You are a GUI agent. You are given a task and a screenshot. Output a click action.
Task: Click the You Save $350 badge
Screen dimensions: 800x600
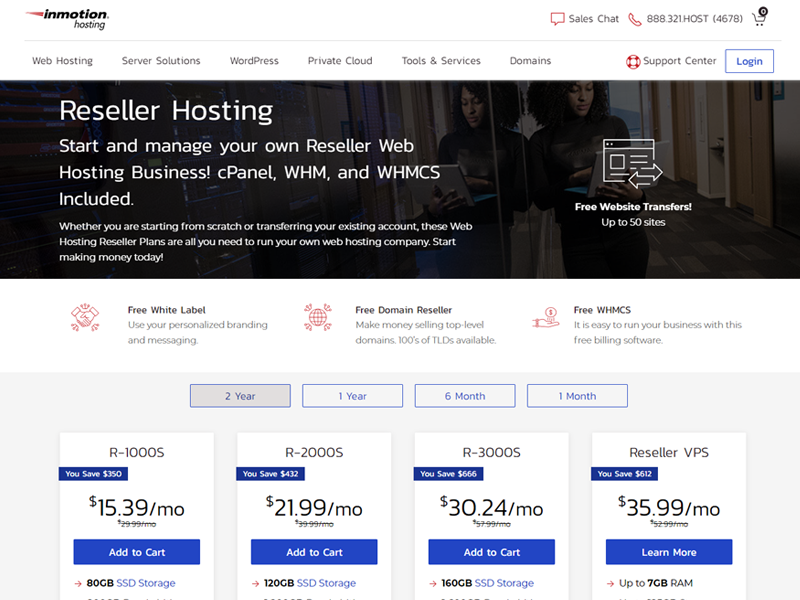point(93,474)
